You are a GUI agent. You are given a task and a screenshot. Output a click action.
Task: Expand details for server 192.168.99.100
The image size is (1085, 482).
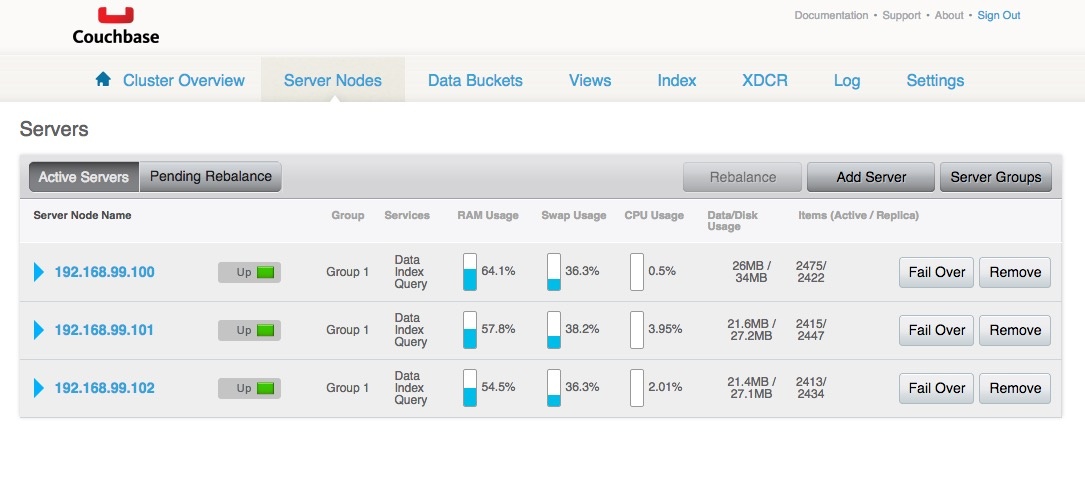[39, 272]
